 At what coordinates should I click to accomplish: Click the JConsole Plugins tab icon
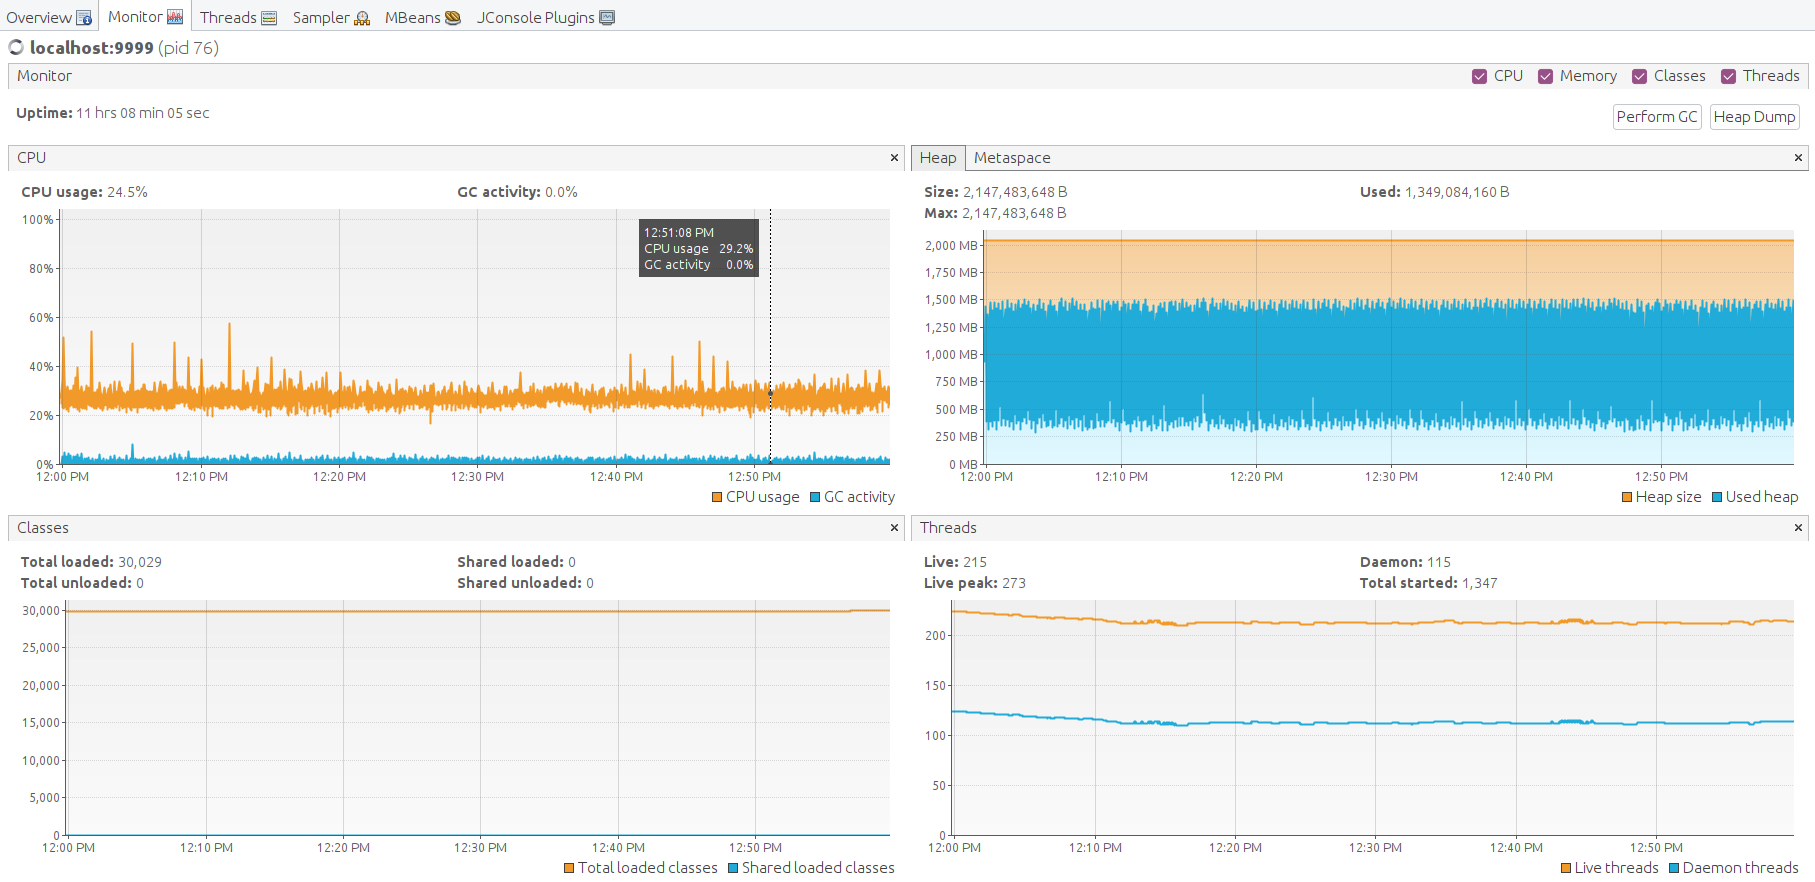point(607,18)
